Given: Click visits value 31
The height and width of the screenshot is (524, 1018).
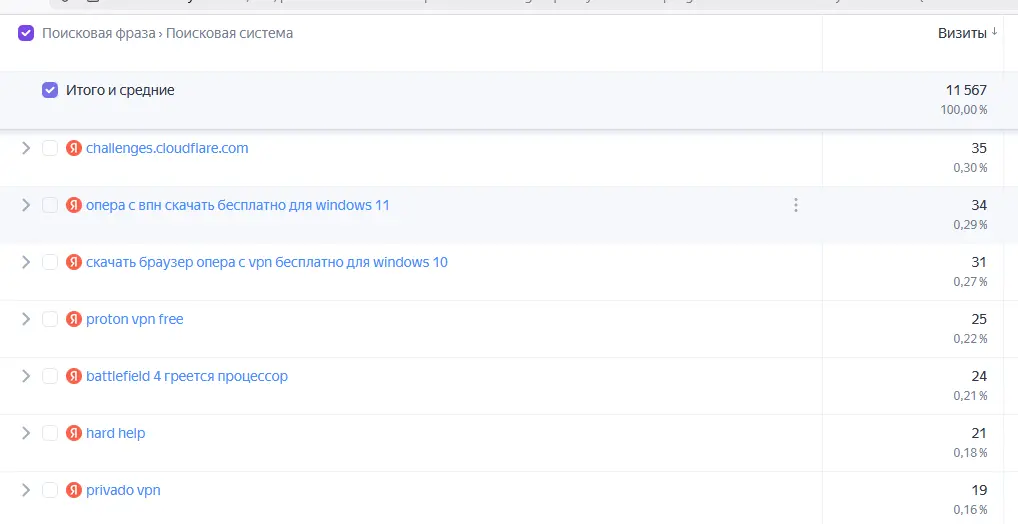Looking at the screenshot, I should (x=979, y=262).
